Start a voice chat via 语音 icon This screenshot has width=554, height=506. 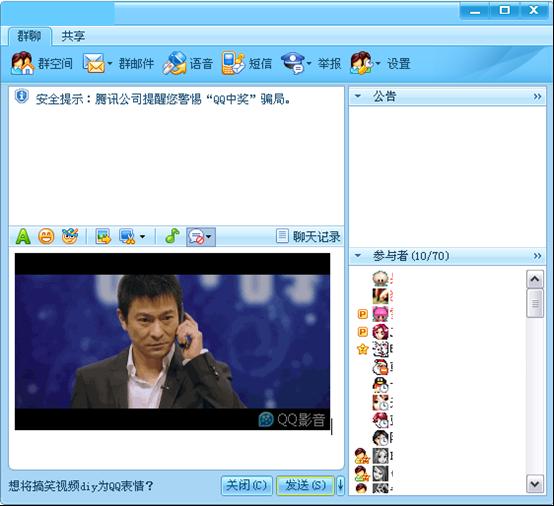coord(174,63)
